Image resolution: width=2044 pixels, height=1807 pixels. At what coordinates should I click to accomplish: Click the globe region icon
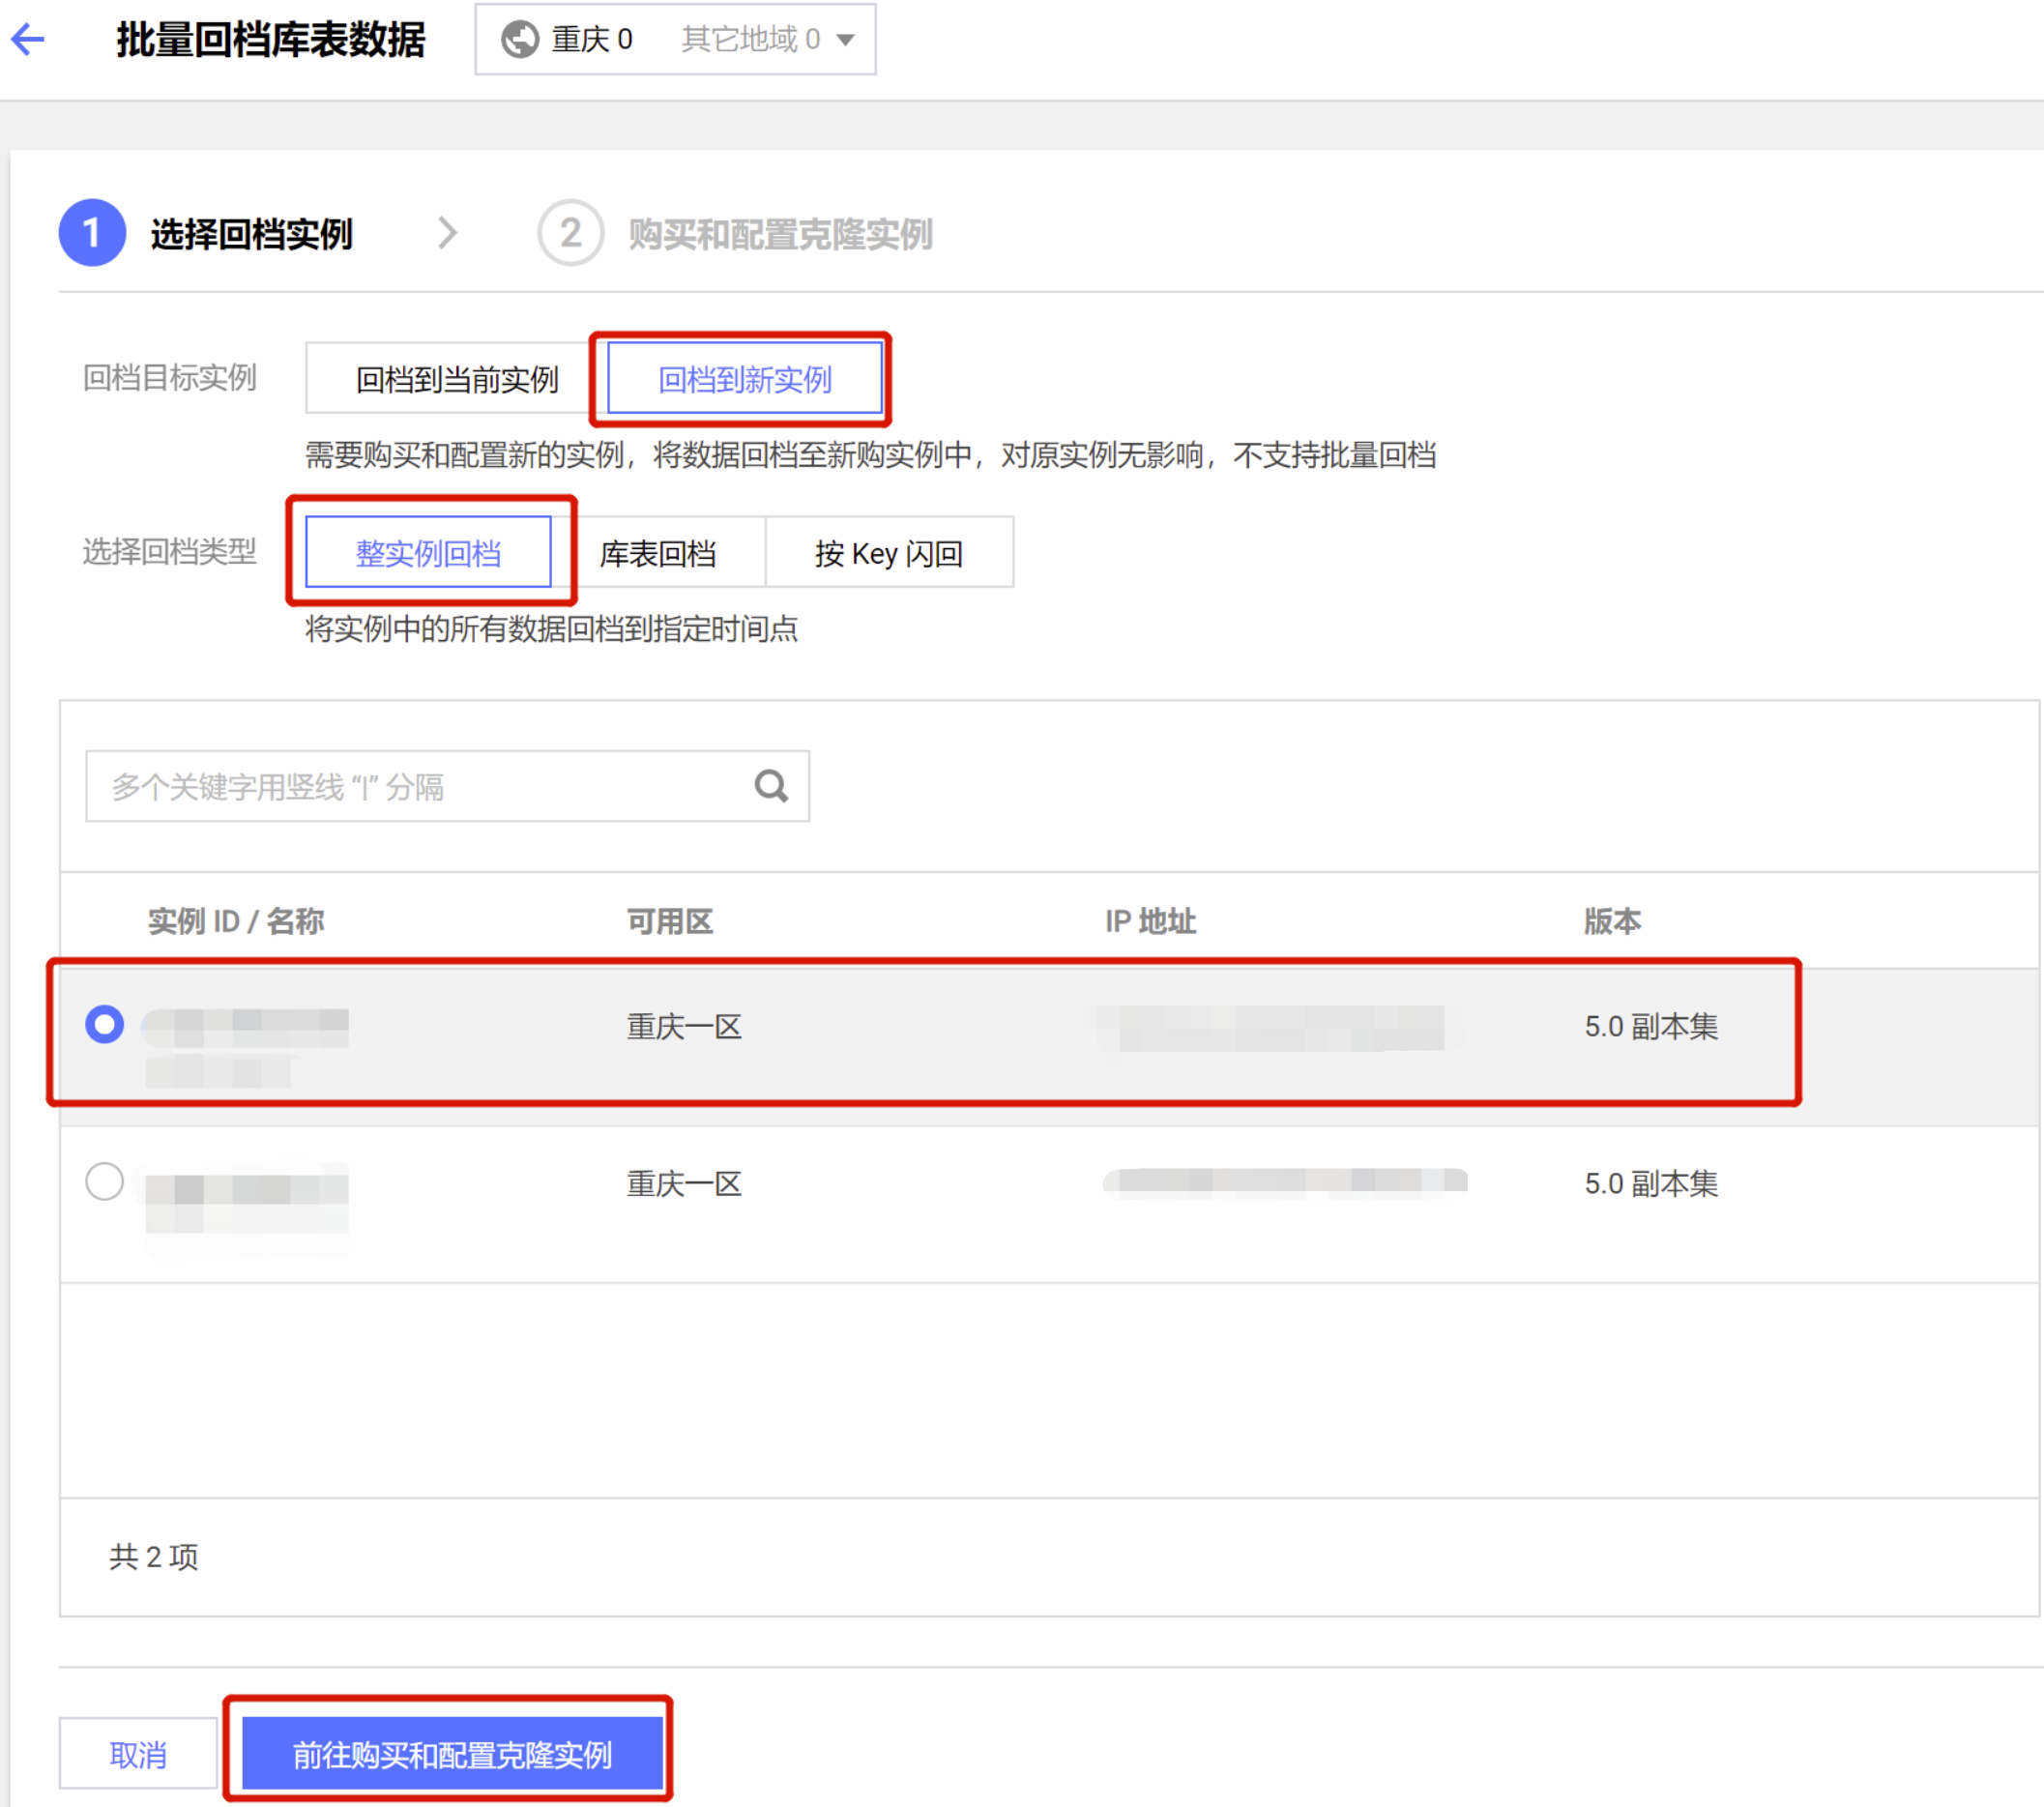(x=519, y=40)
